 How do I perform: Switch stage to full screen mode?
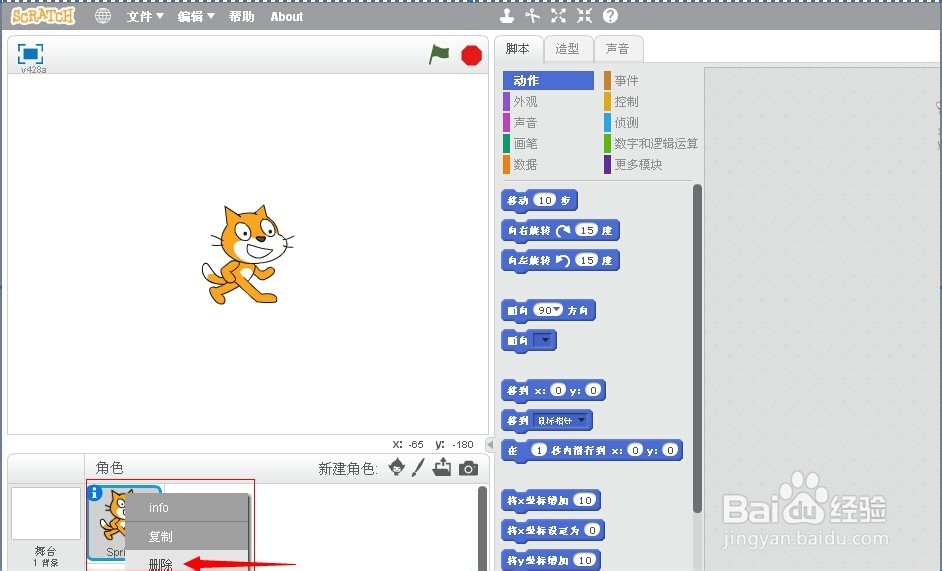(31, 53)
